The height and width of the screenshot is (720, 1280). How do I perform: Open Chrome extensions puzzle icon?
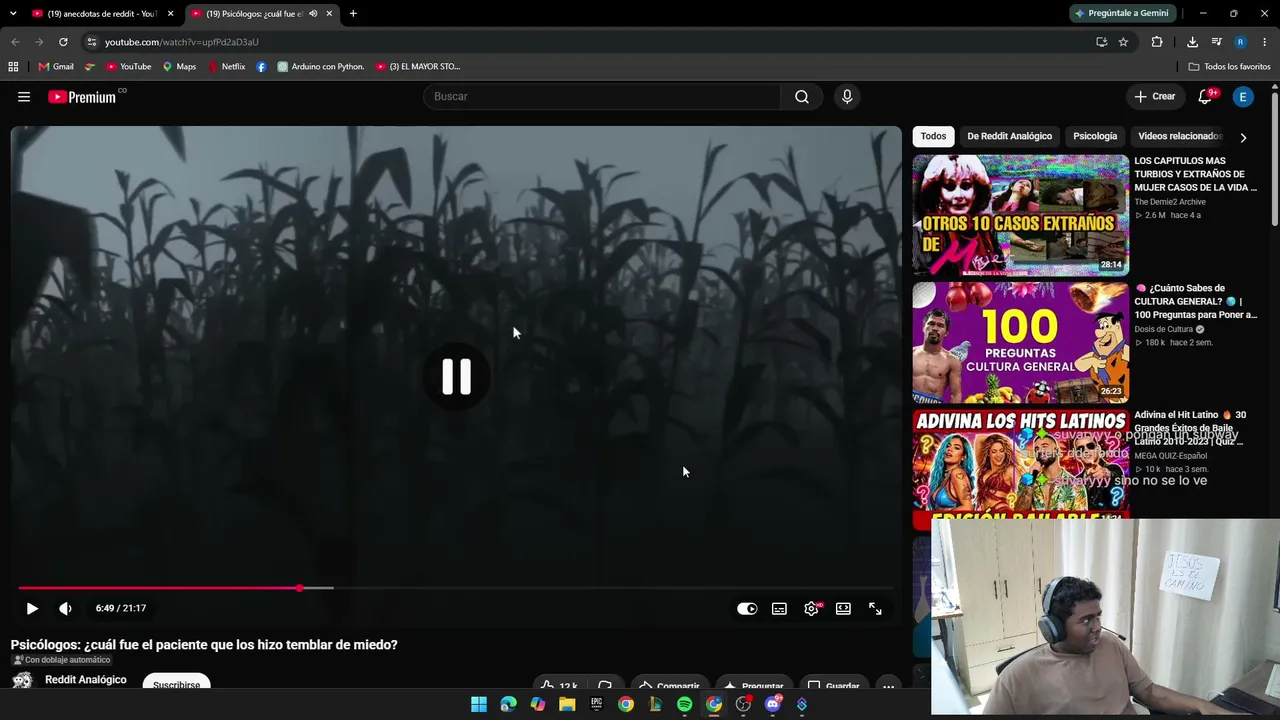pos(1157,42)
